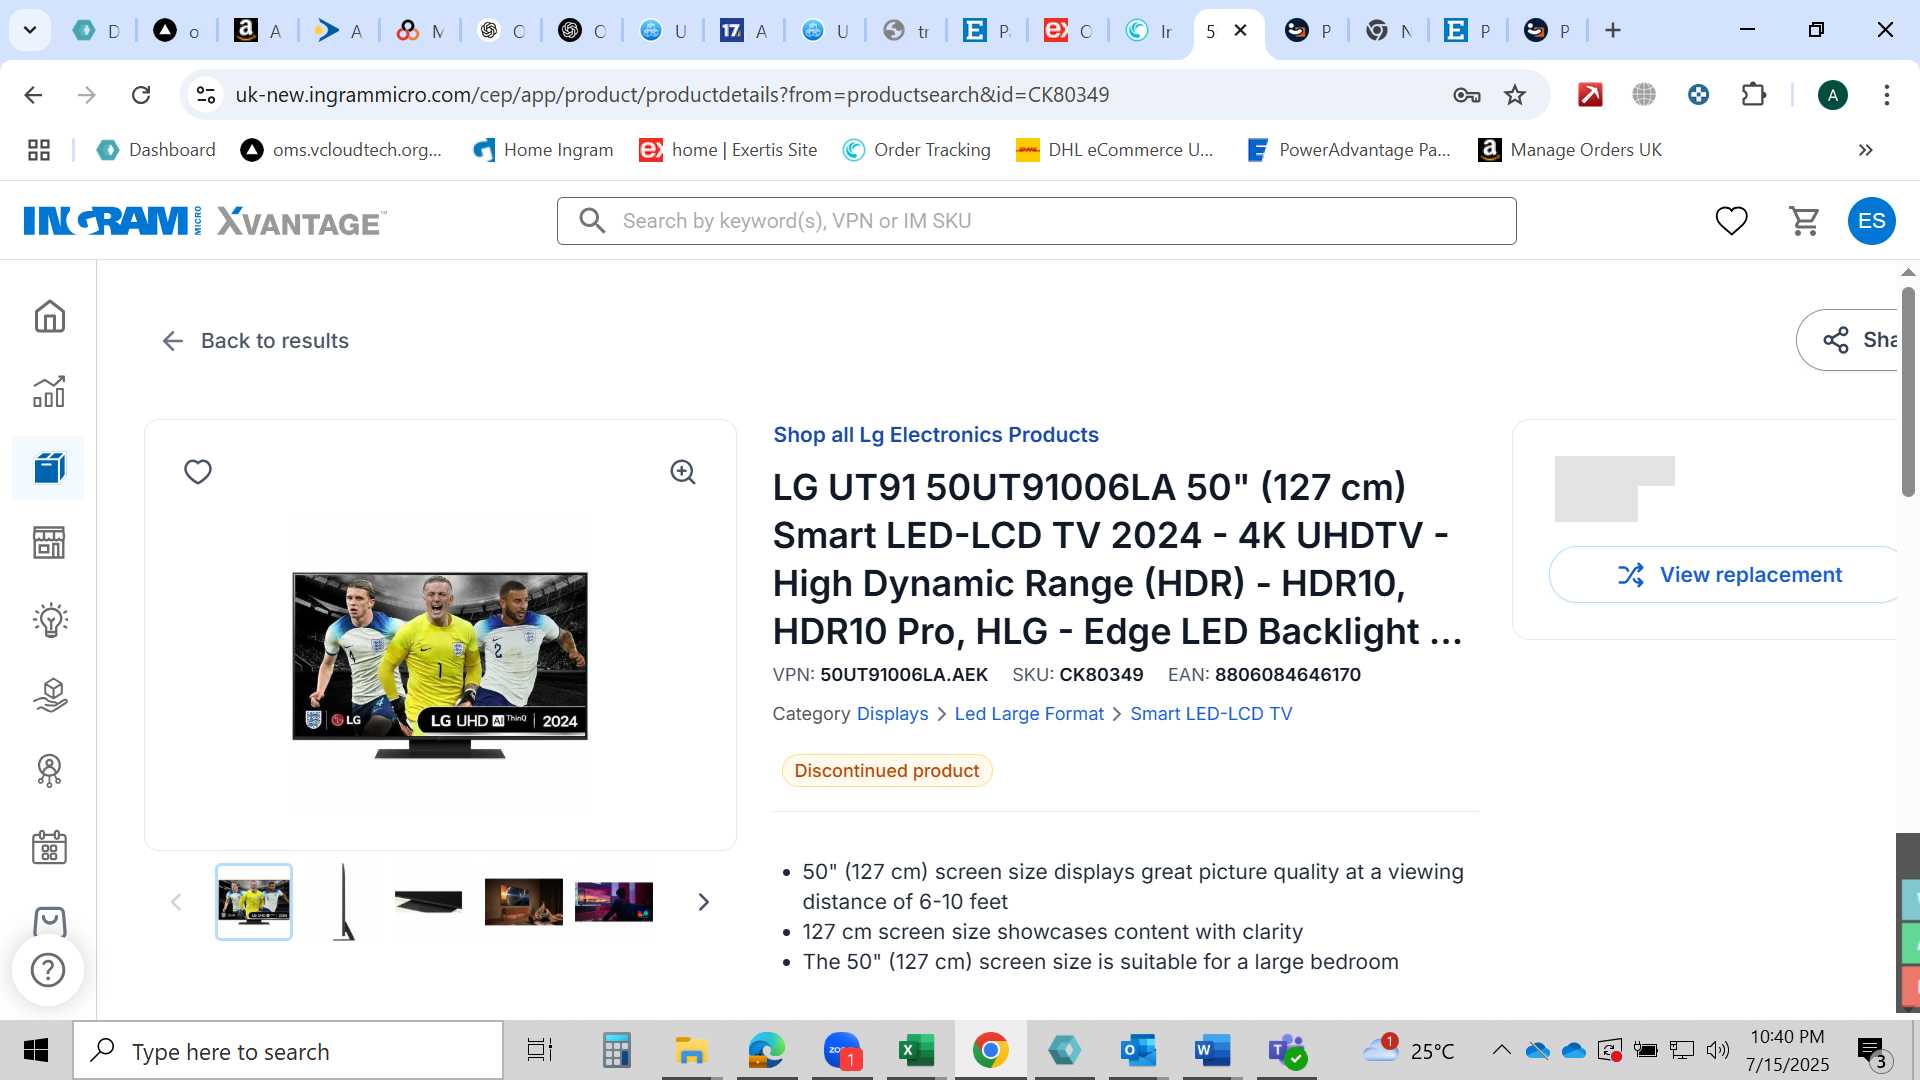1920x1080 pixels.
Task: Open a new browser tab
Action: click(1612, 30)
